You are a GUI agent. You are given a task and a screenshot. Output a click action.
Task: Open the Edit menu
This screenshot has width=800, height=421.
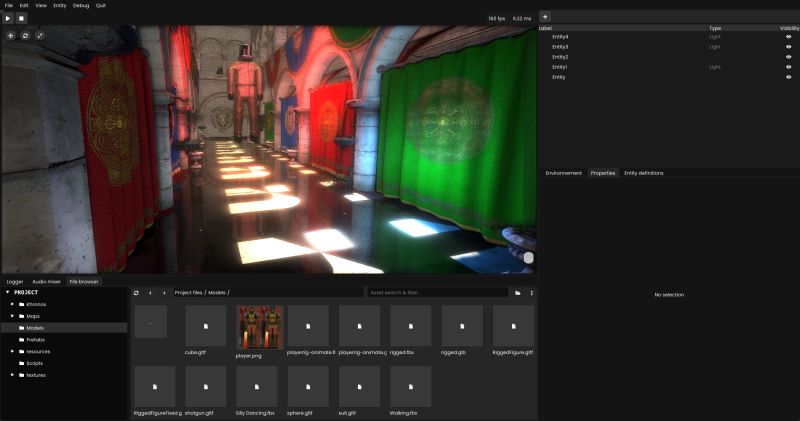24,6
